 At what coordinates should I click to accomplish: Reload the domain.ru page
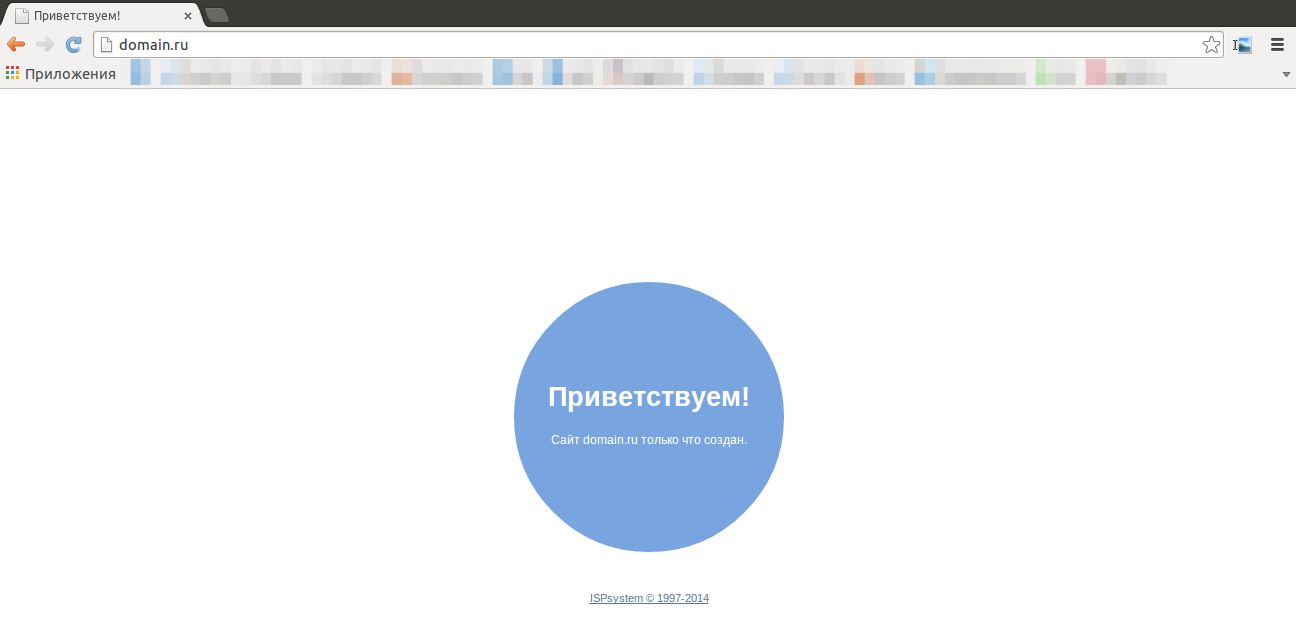tap(73, 44)
